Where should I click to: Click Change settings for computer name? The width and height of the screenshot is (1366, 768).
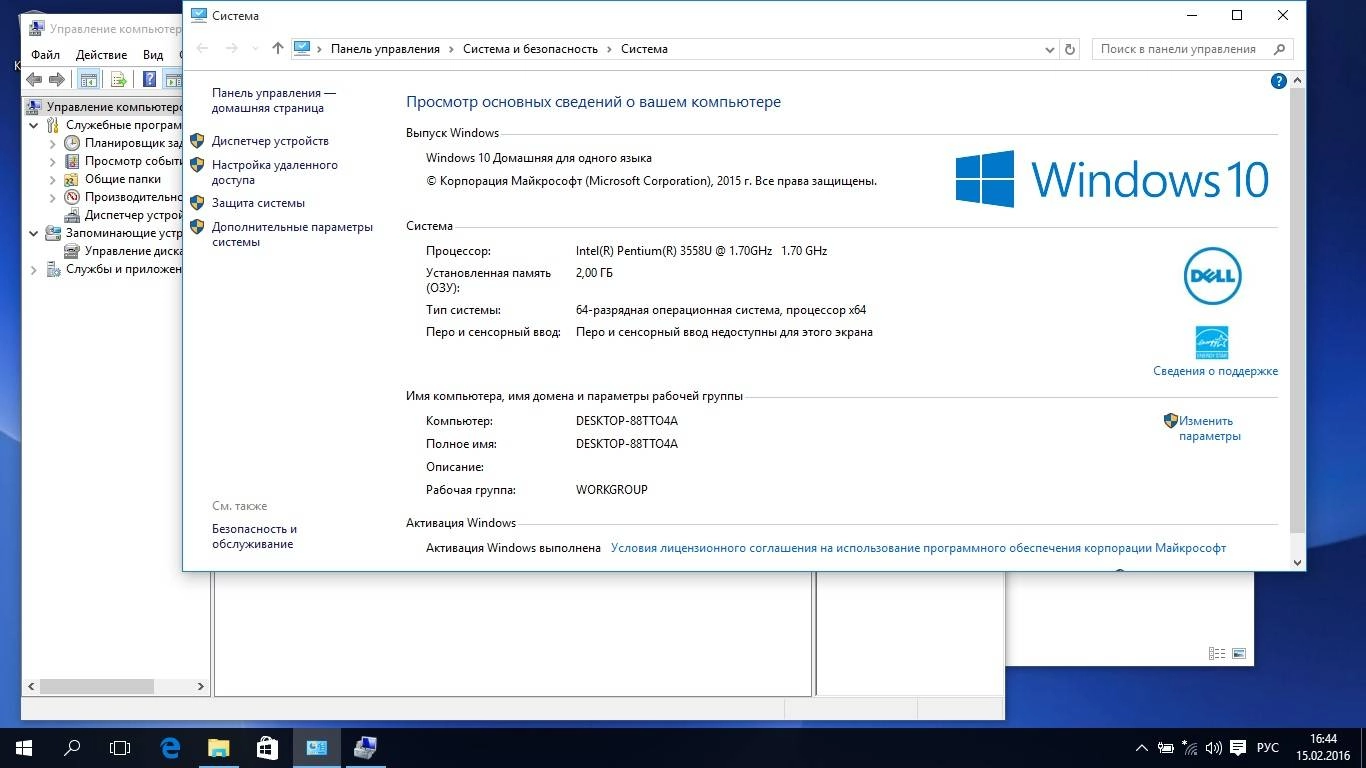point(1209,428)
